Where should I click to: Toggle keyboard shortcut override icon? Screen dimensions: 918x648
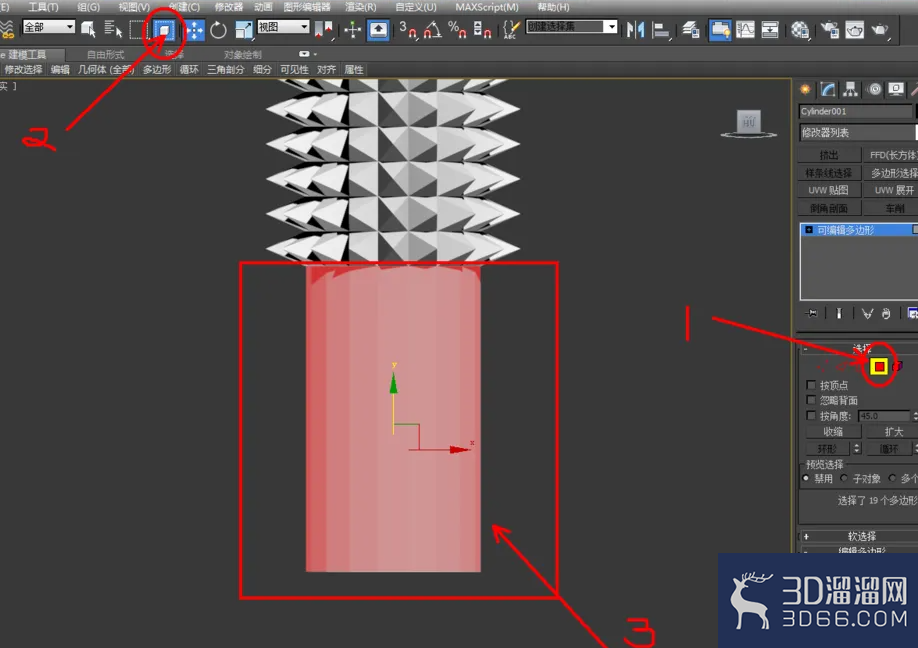tap(378, 29)
